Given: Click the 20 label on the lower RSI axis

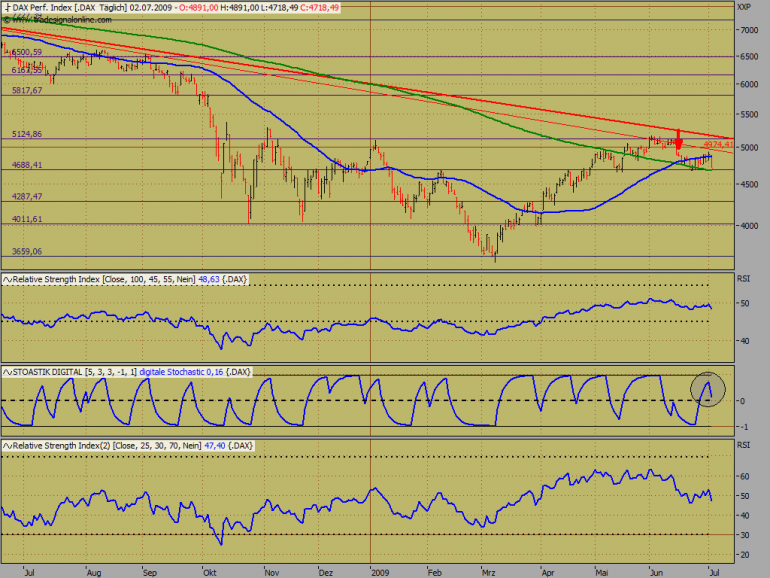Looking at the screenshot, I should point(745,555).
